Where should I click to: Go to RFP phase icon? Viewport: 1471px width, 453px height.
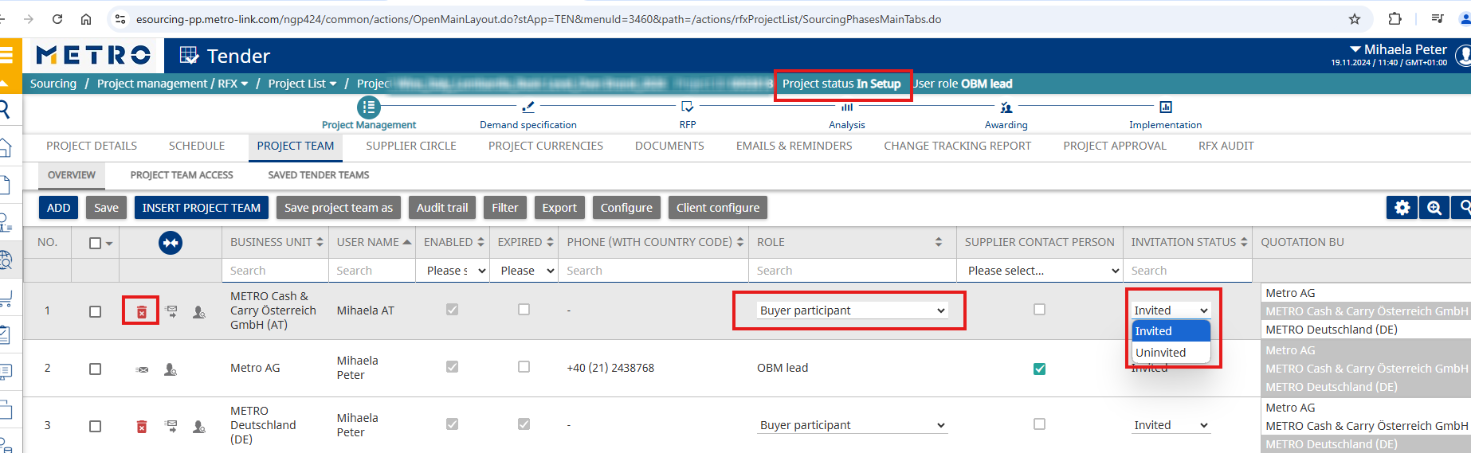click(687, 107)
